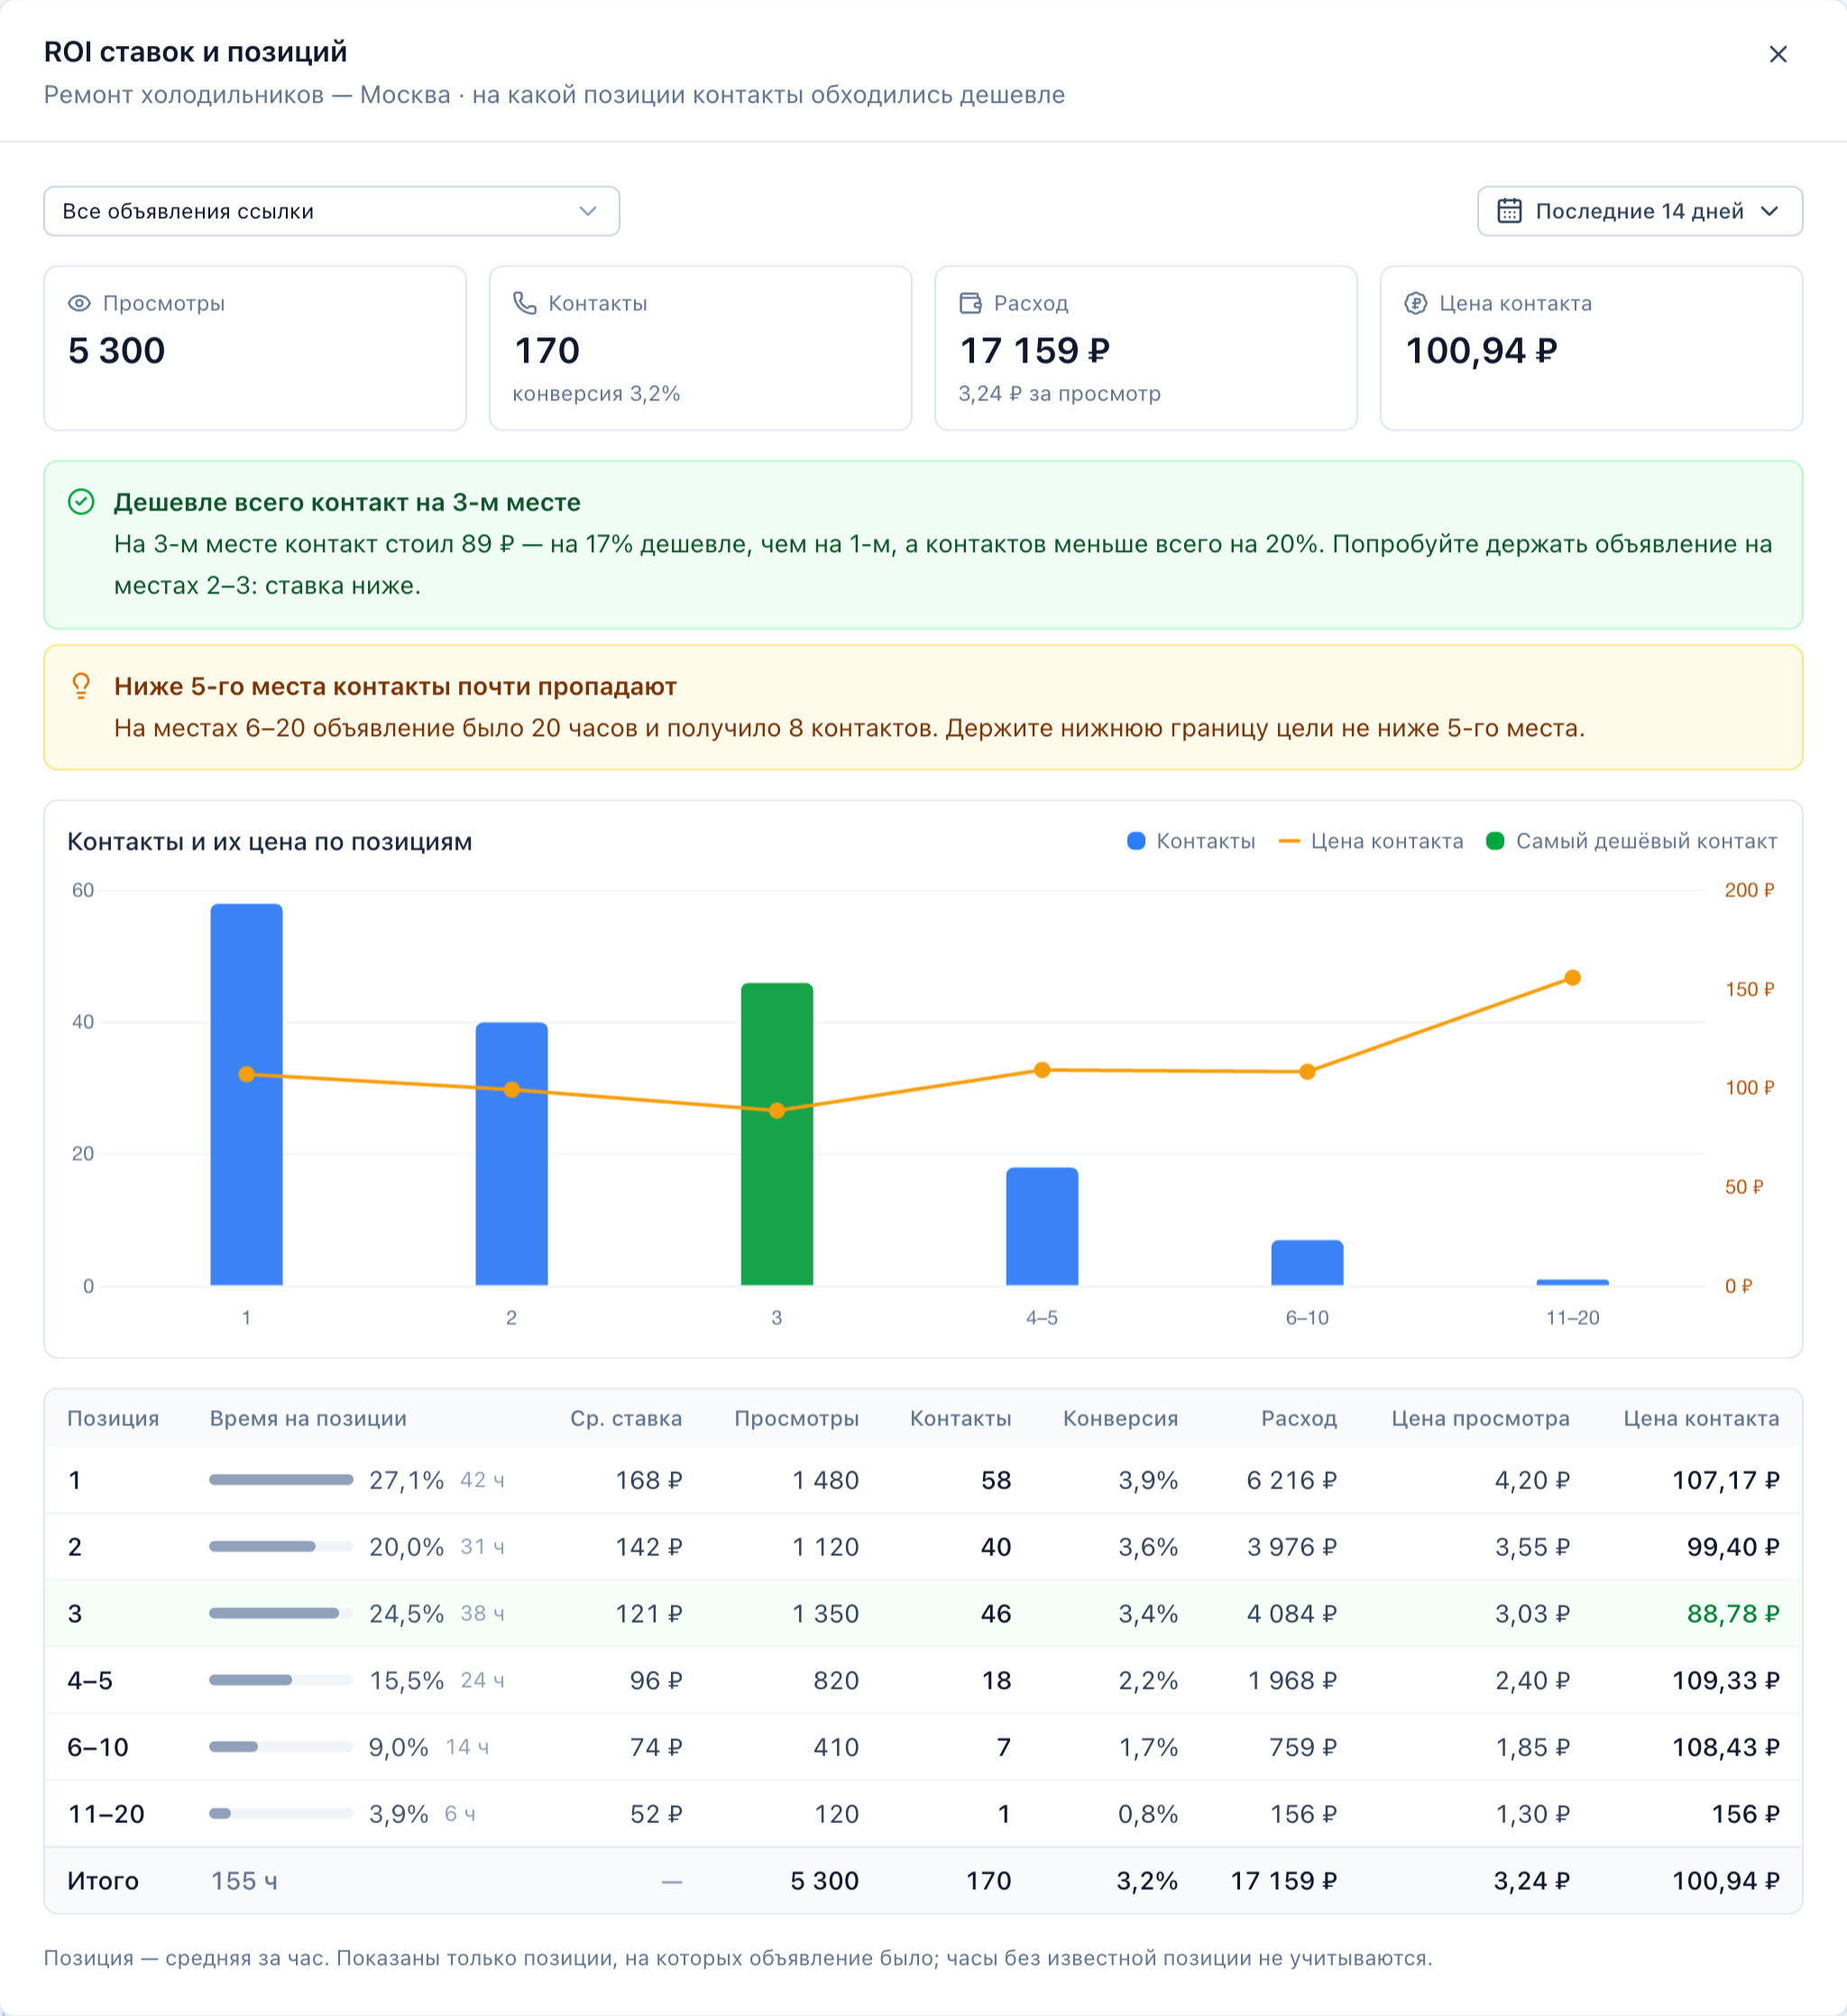Click 'Итого' total row label
The image size is (1847, 2016).
tap(102, 1881)
